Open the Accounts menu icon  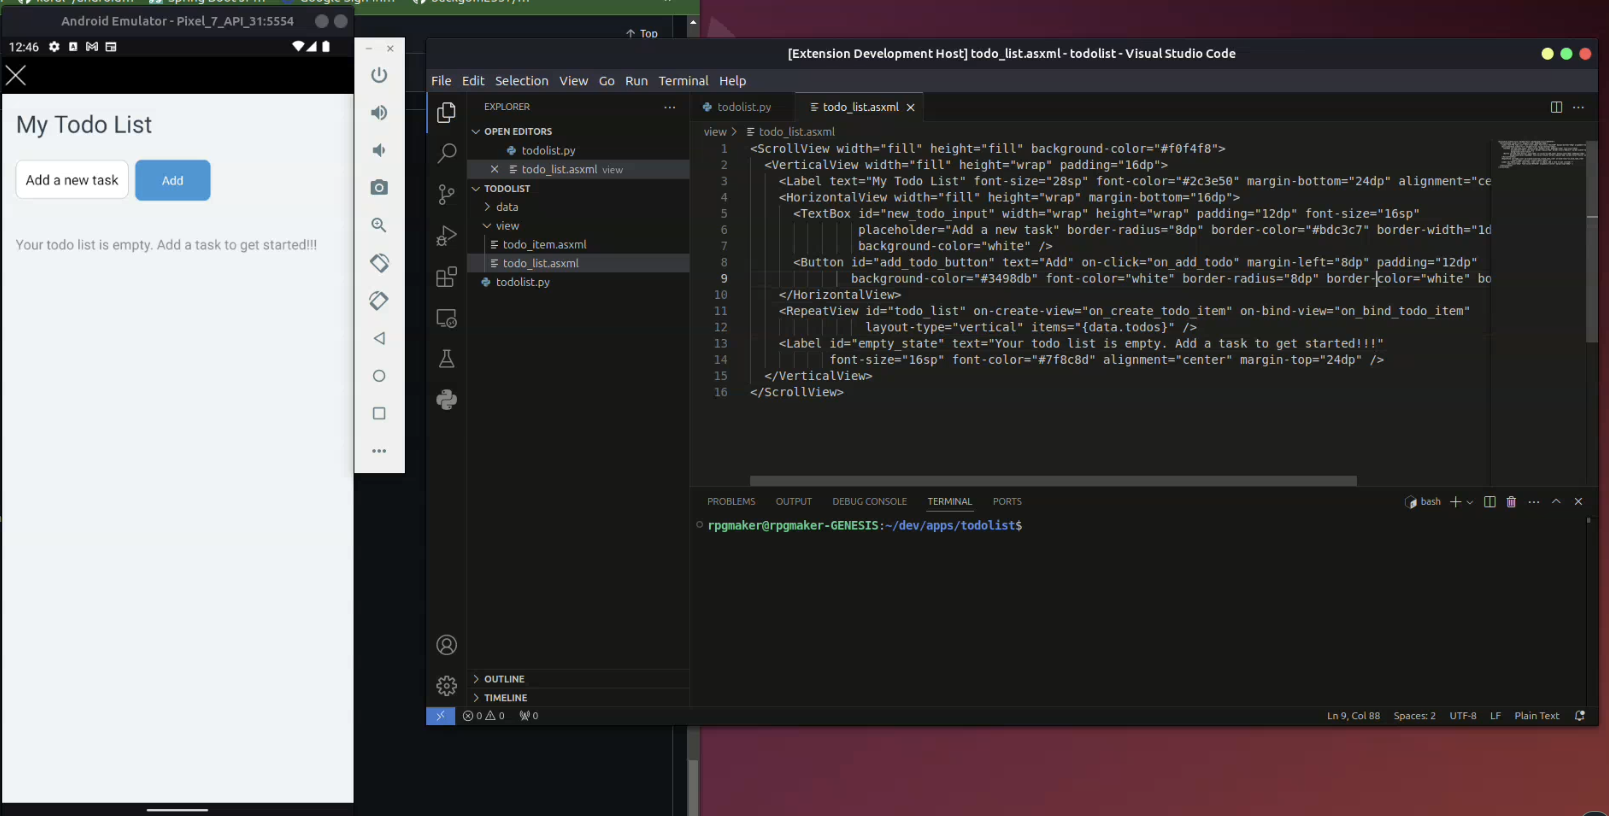point(447,645)
